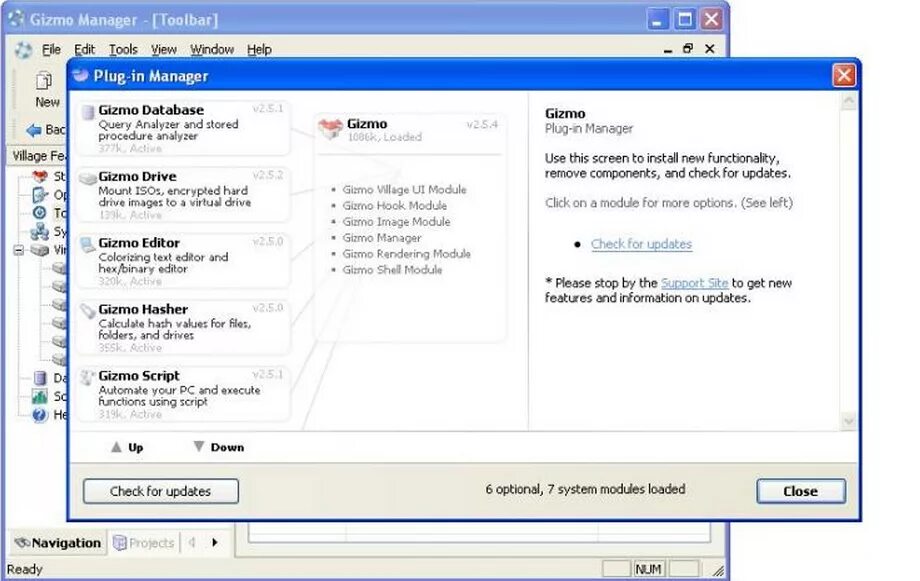The image size is (920, 581).
Task: Click the blue question mark Help tree icon
Action: pyautogui.click(x=39, y=414)
